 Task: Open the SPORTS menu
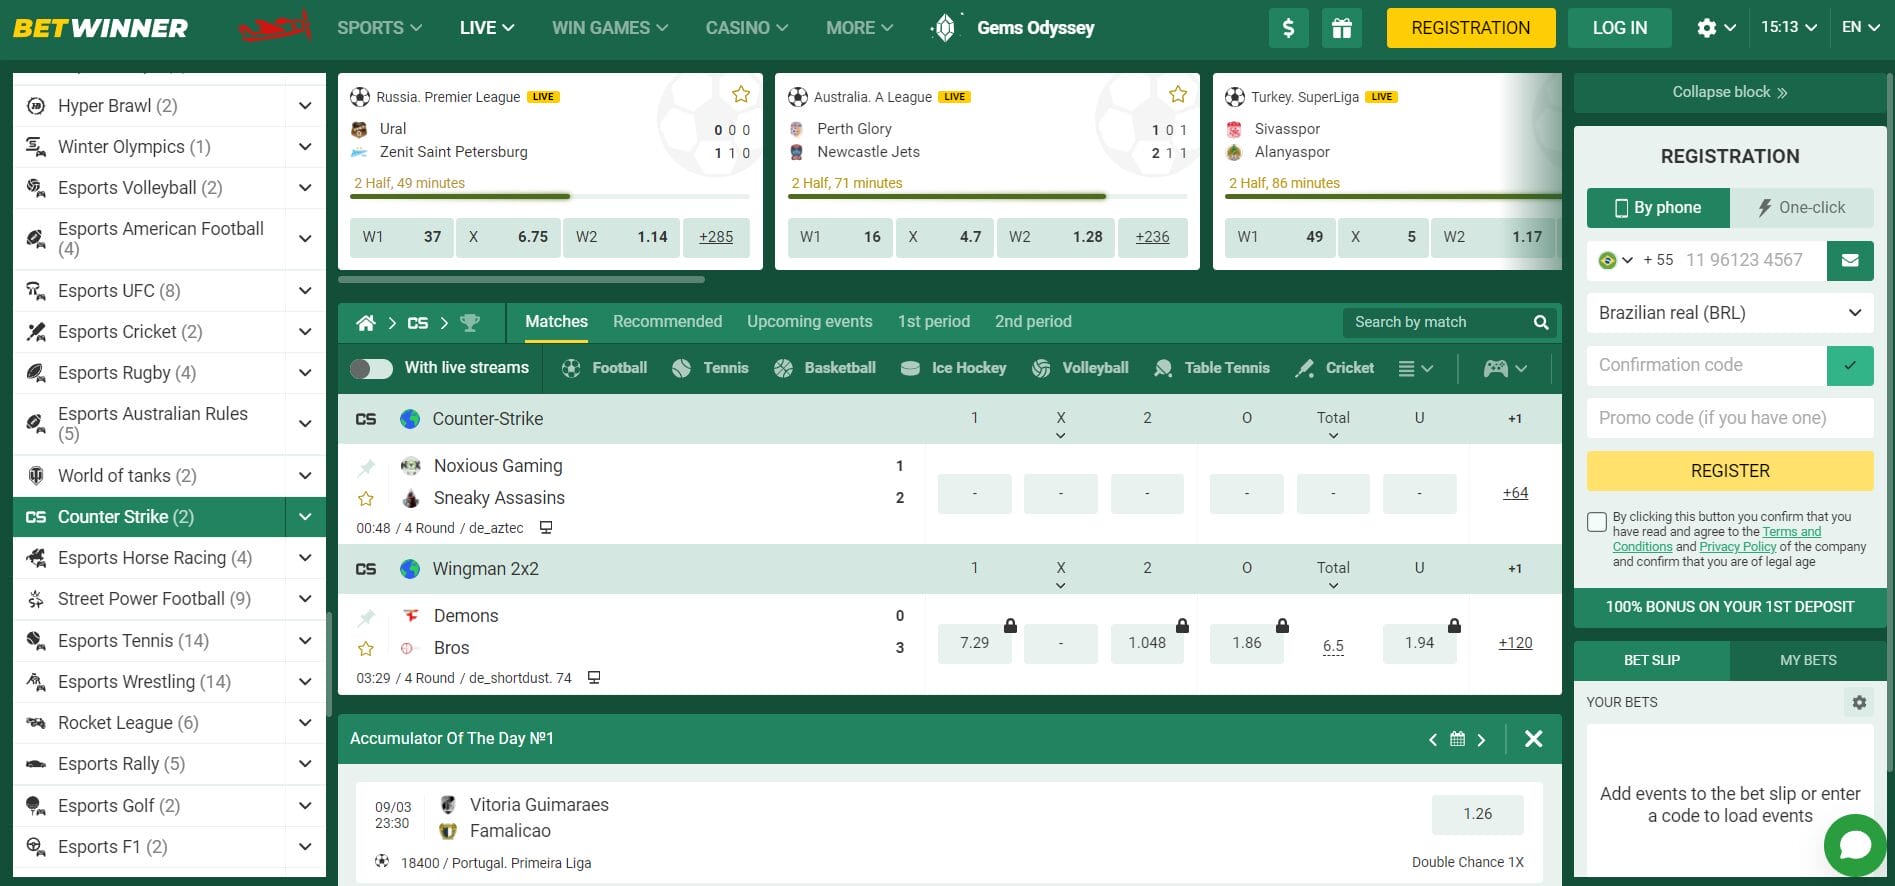click(x=379, y=28)
